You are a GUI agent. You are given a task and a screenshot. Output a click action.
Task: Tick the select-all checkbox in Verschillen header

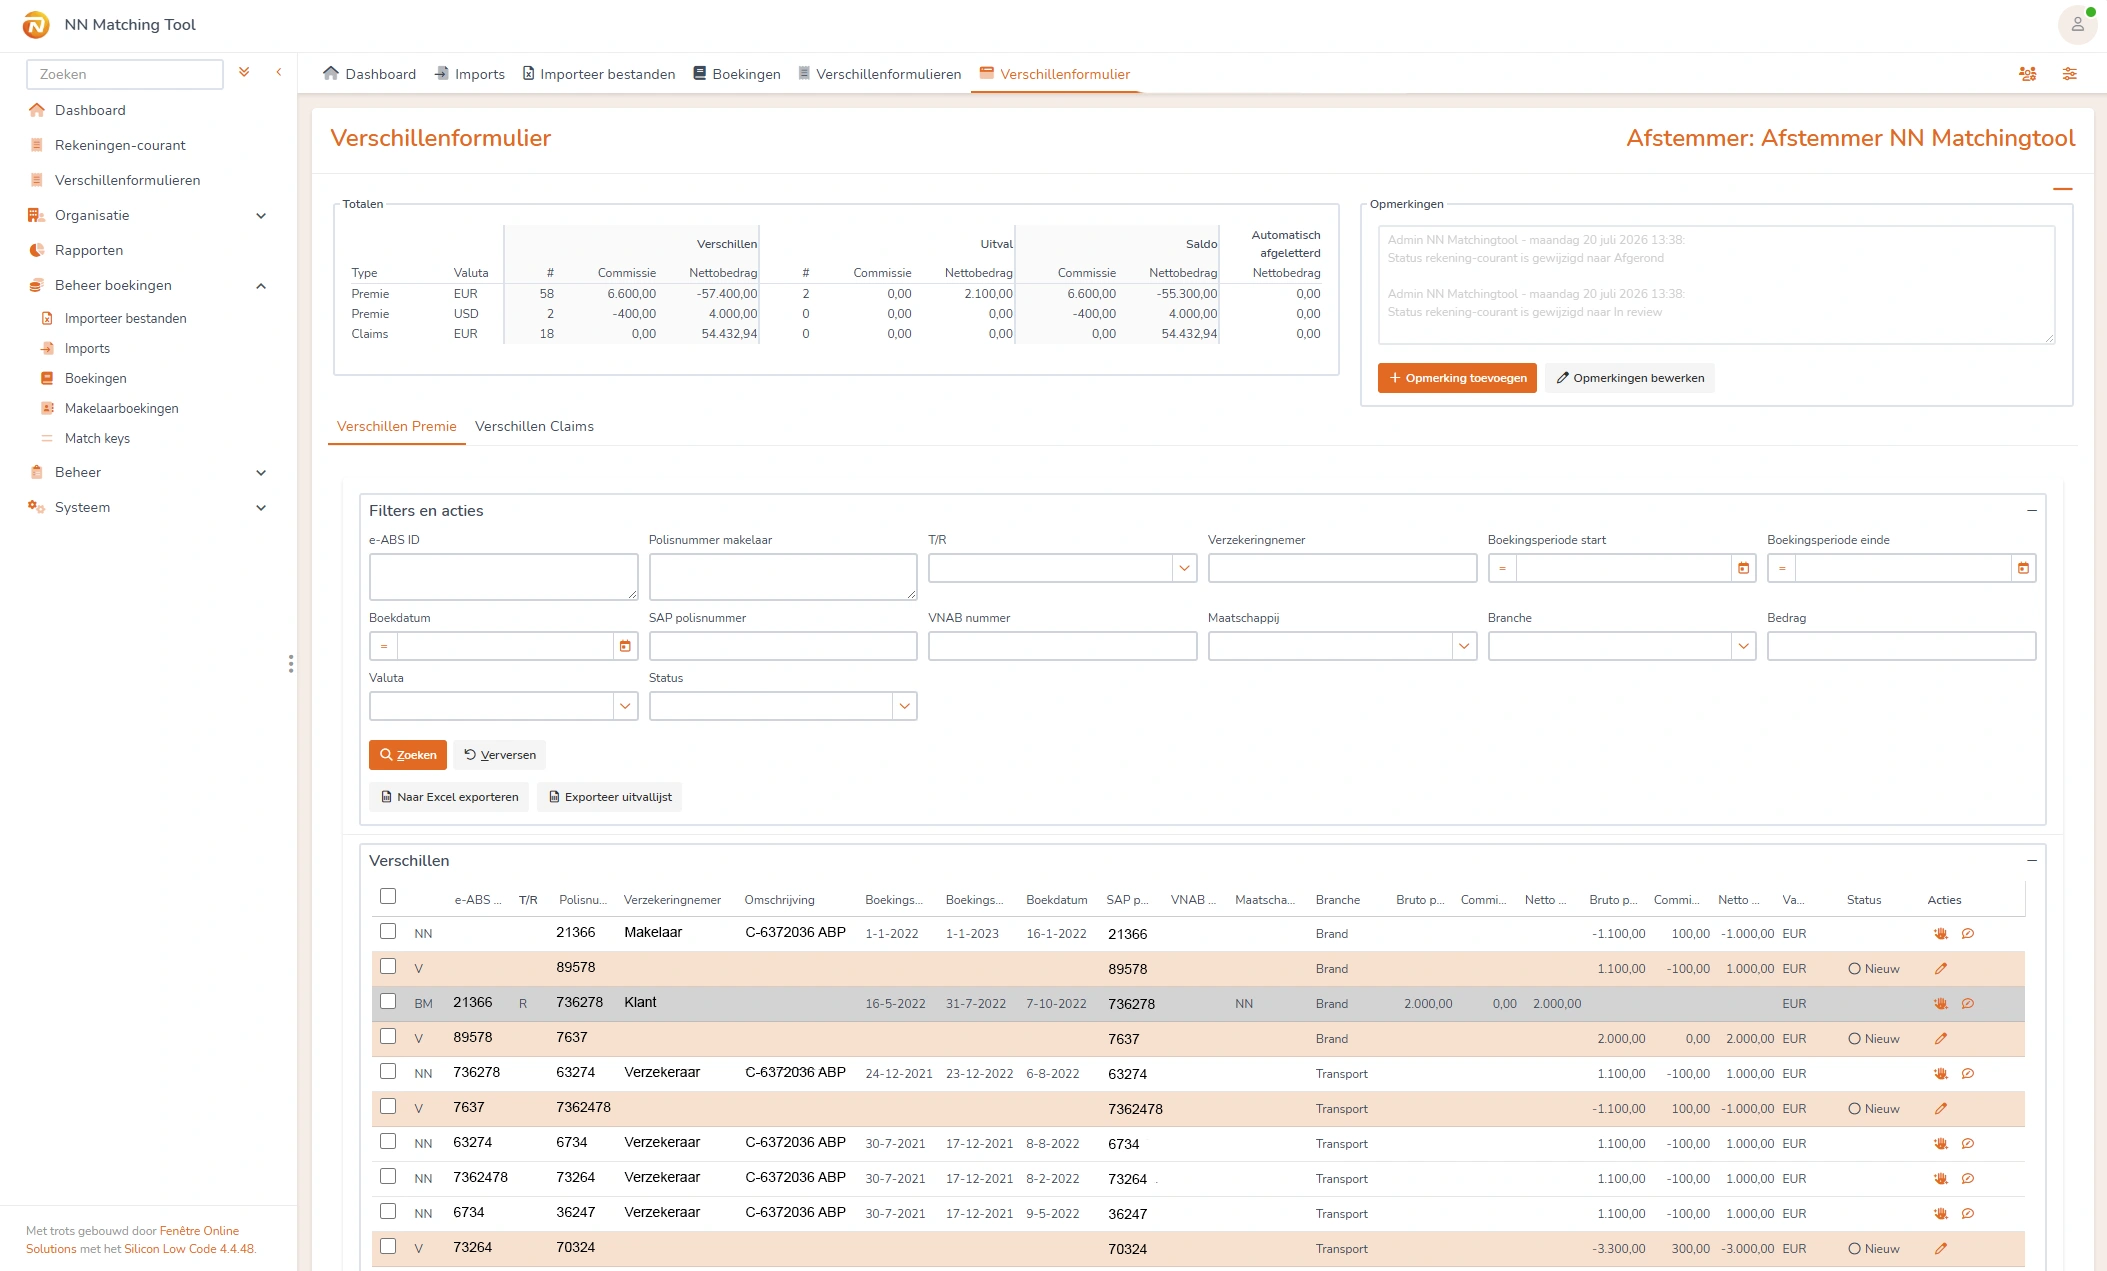[388, 896]
